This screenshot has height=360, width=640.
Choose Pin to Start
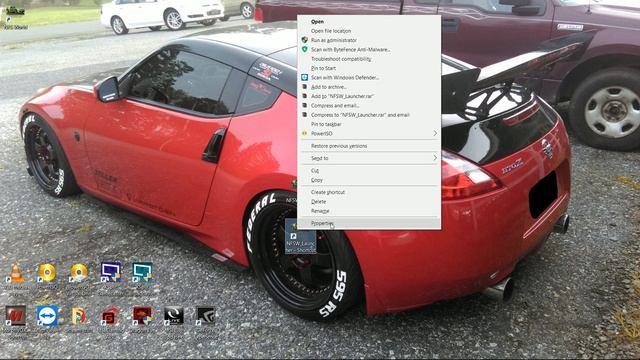point(369,68)
